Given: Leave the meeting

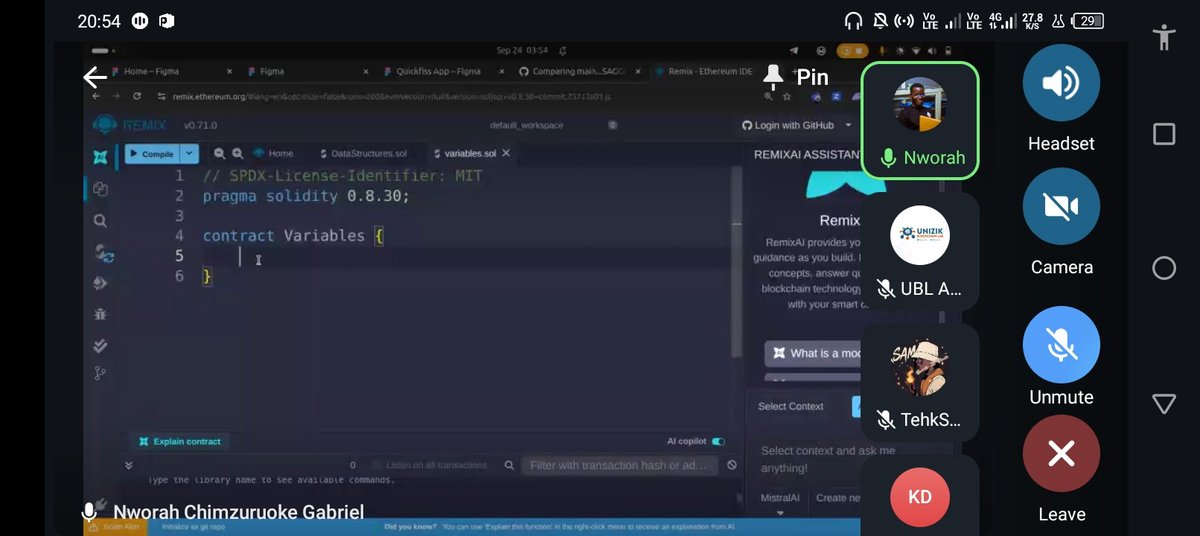Looking at the screenshot, I should point(1061,454).
